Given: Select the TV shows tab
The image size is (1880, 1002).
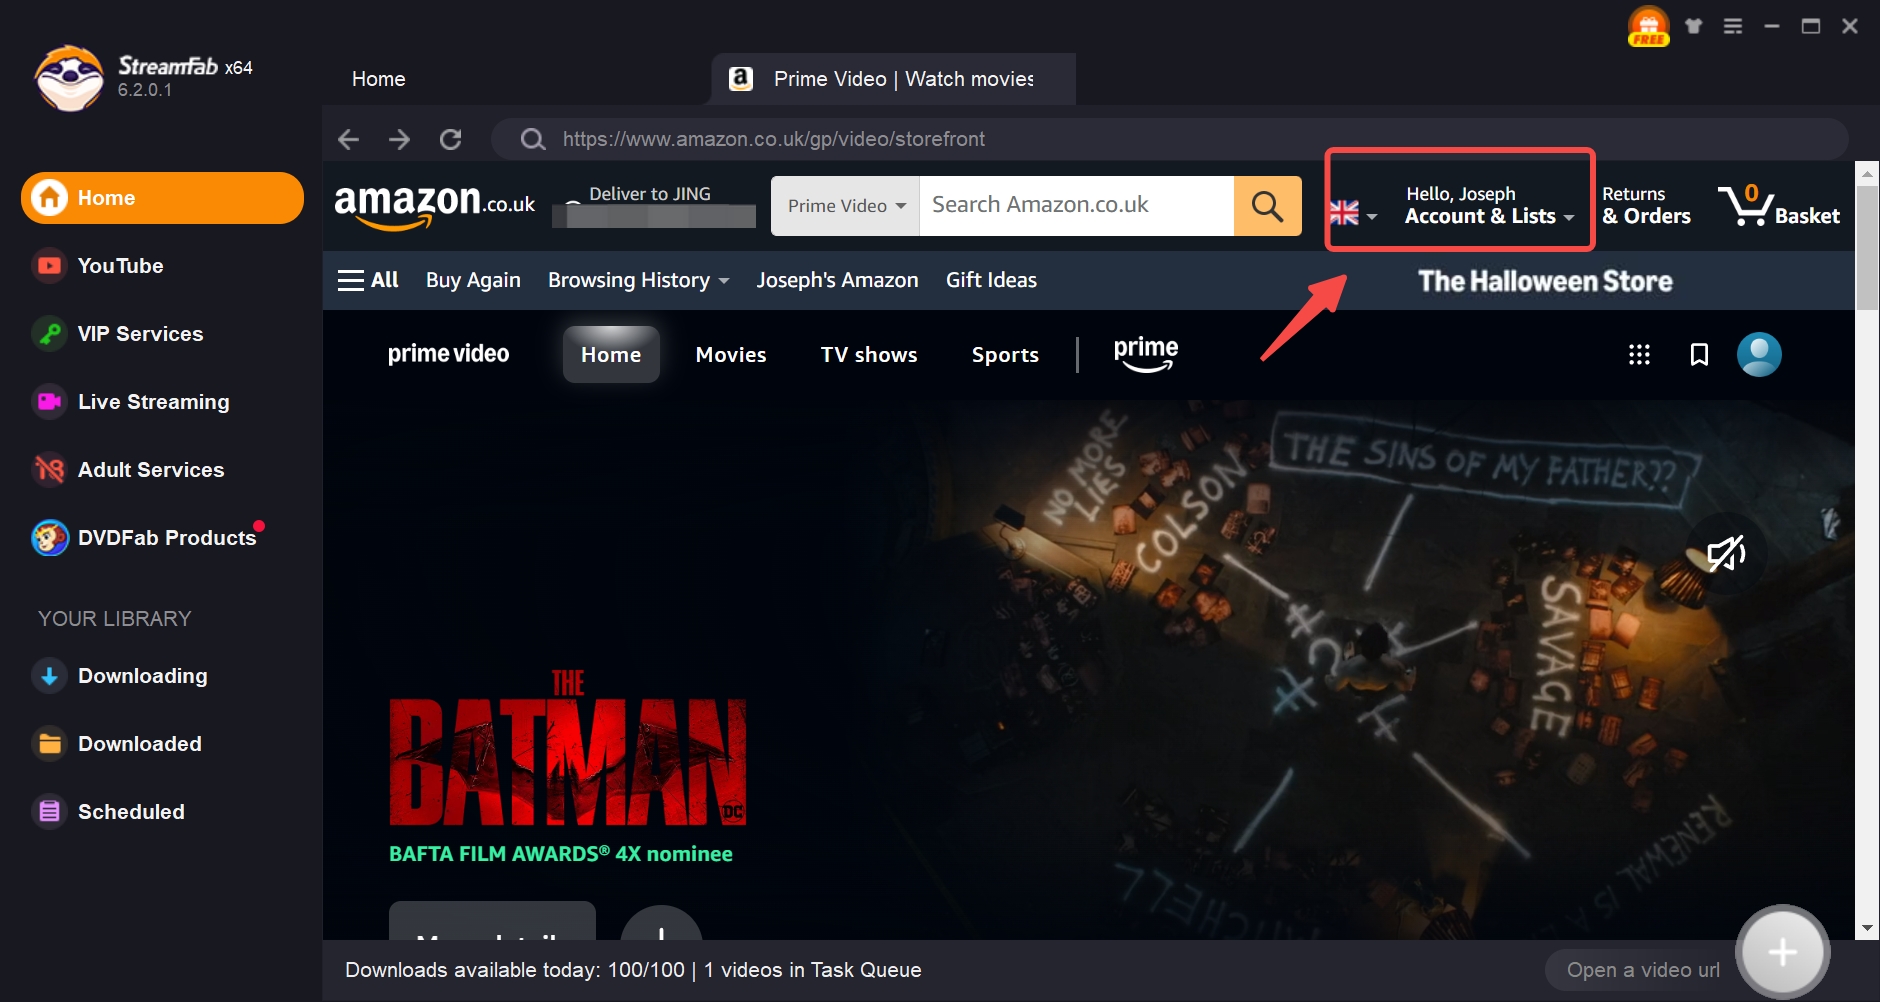Looking at the screenshot, I should [x=869, y=355].
